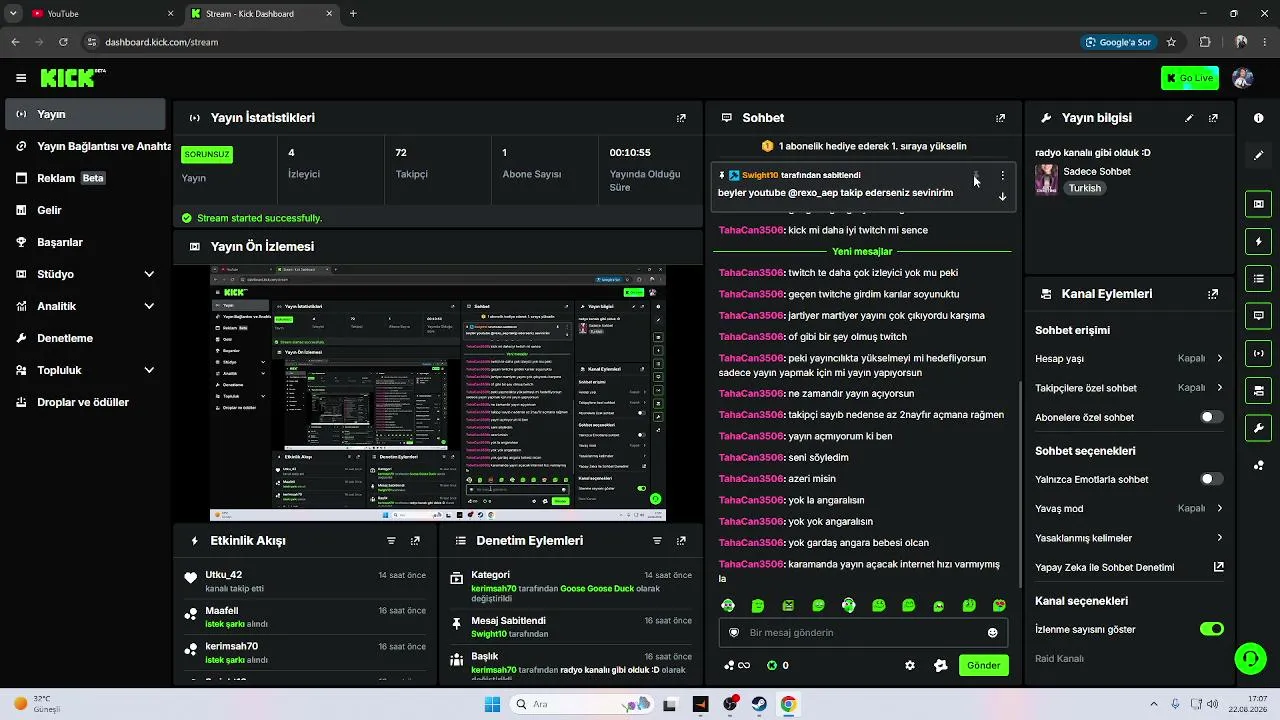Click the Bir mesaj gönderin input
The width and height of the screenshot is (1280, 720).
click(863, 633)
